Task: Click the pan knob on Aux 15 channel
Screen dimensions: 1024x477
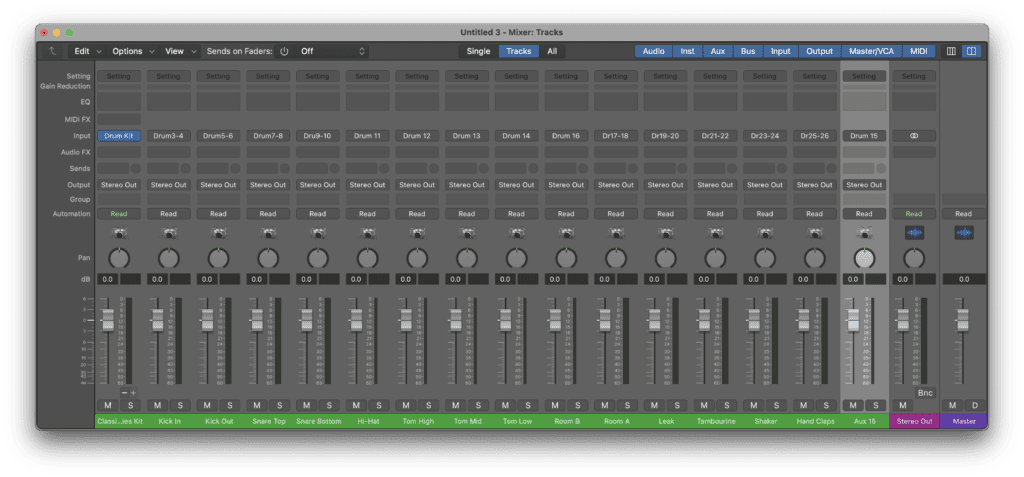Action: click(x=864, y=259)
